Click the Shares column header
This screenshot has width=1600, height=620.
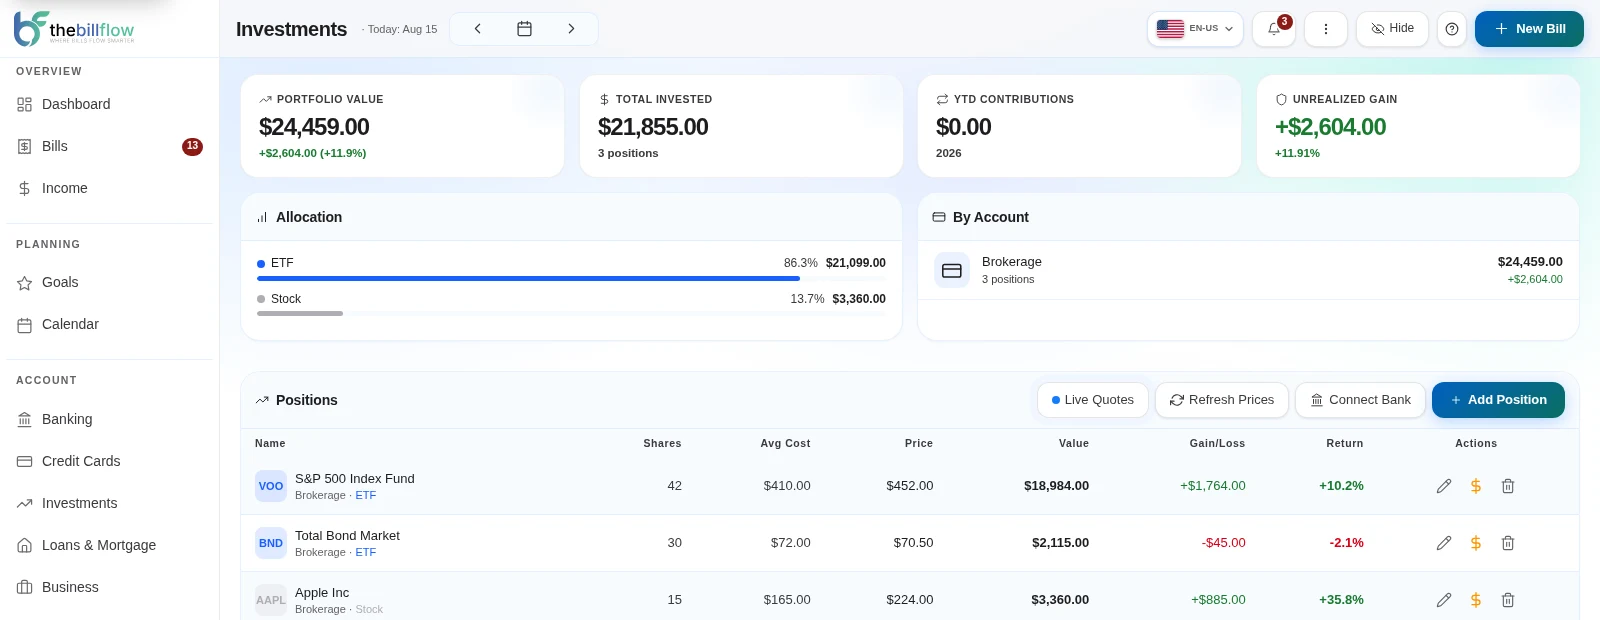[662, 443]
